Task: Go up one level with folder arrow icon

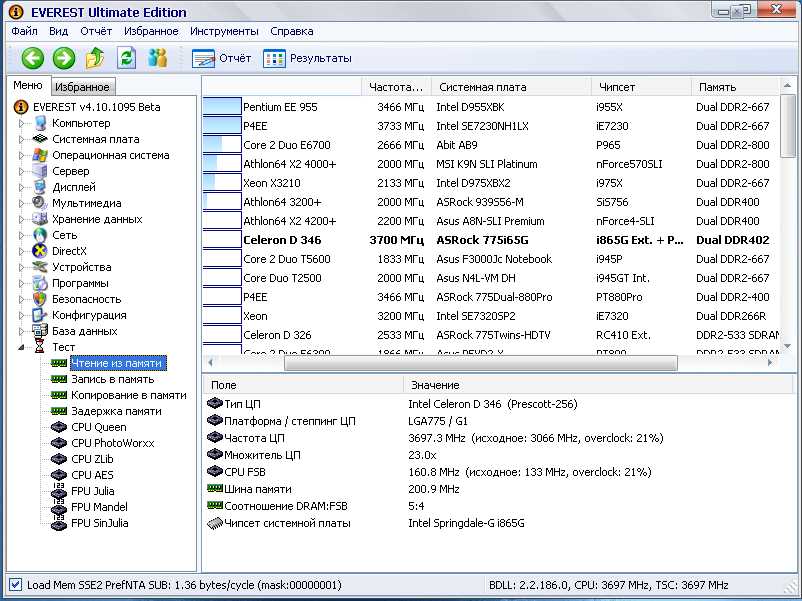Action: [95, 58]
